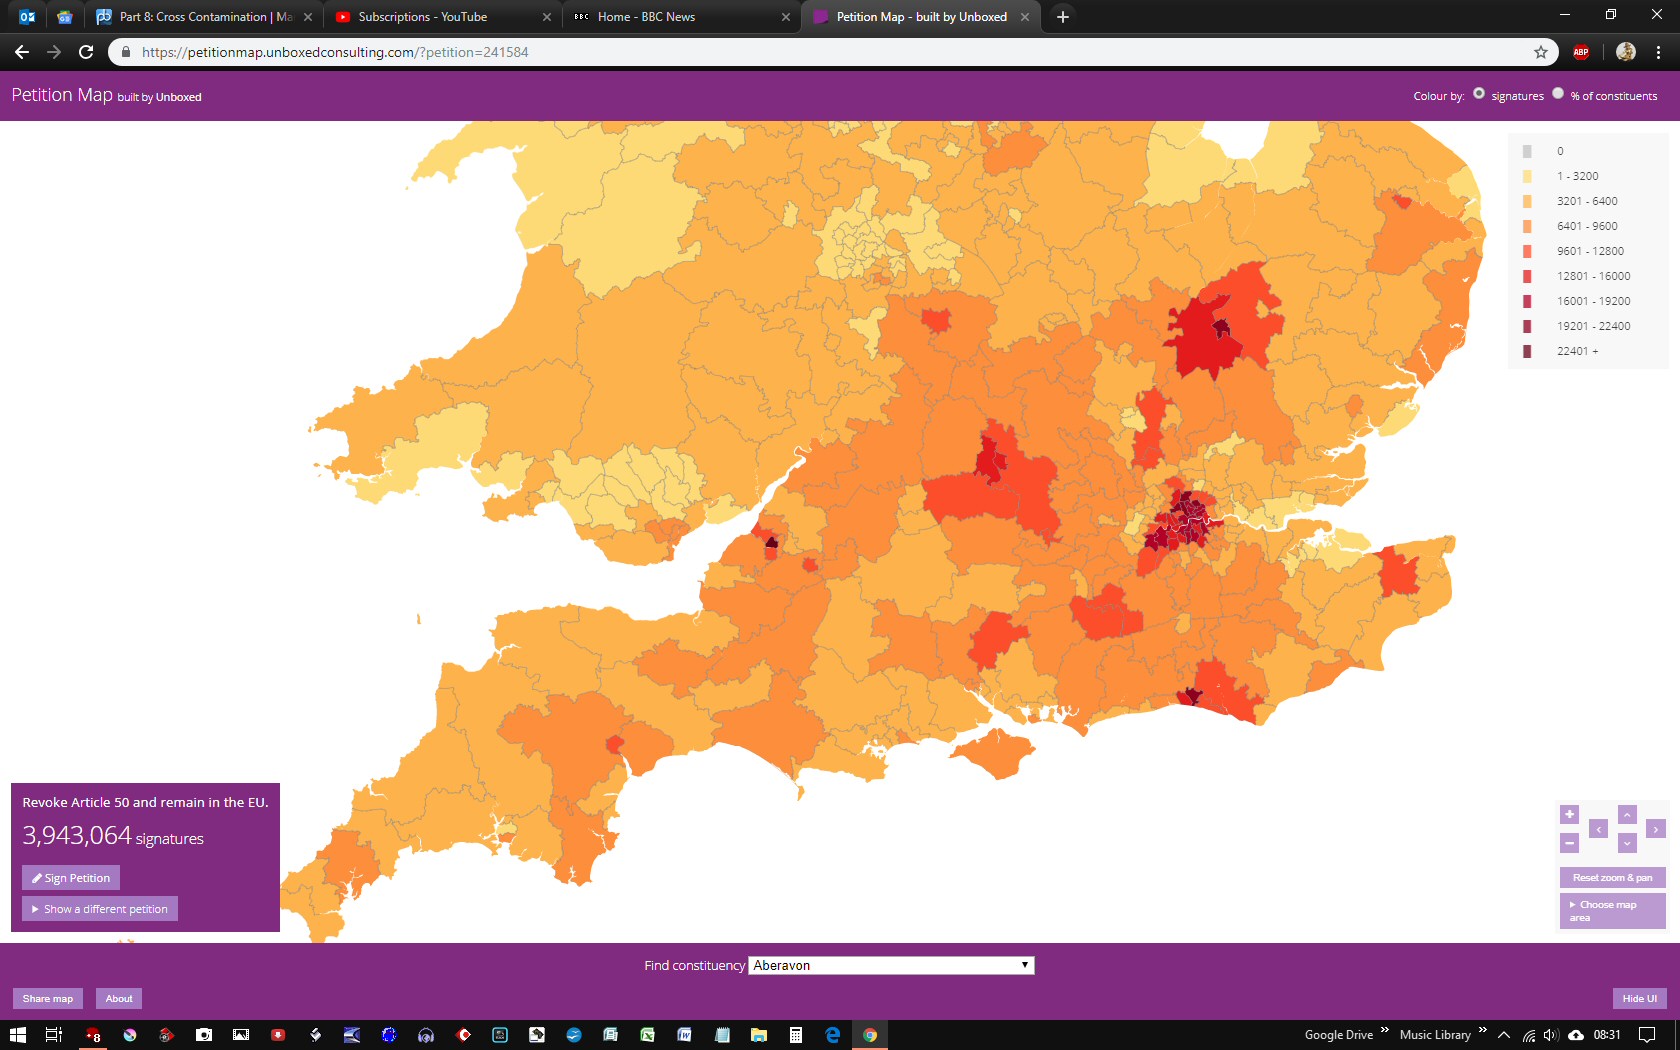The width and height of the screenshot is (1680, 1050).
Task: Click the Sign Petition button
Action: (71, 878)
